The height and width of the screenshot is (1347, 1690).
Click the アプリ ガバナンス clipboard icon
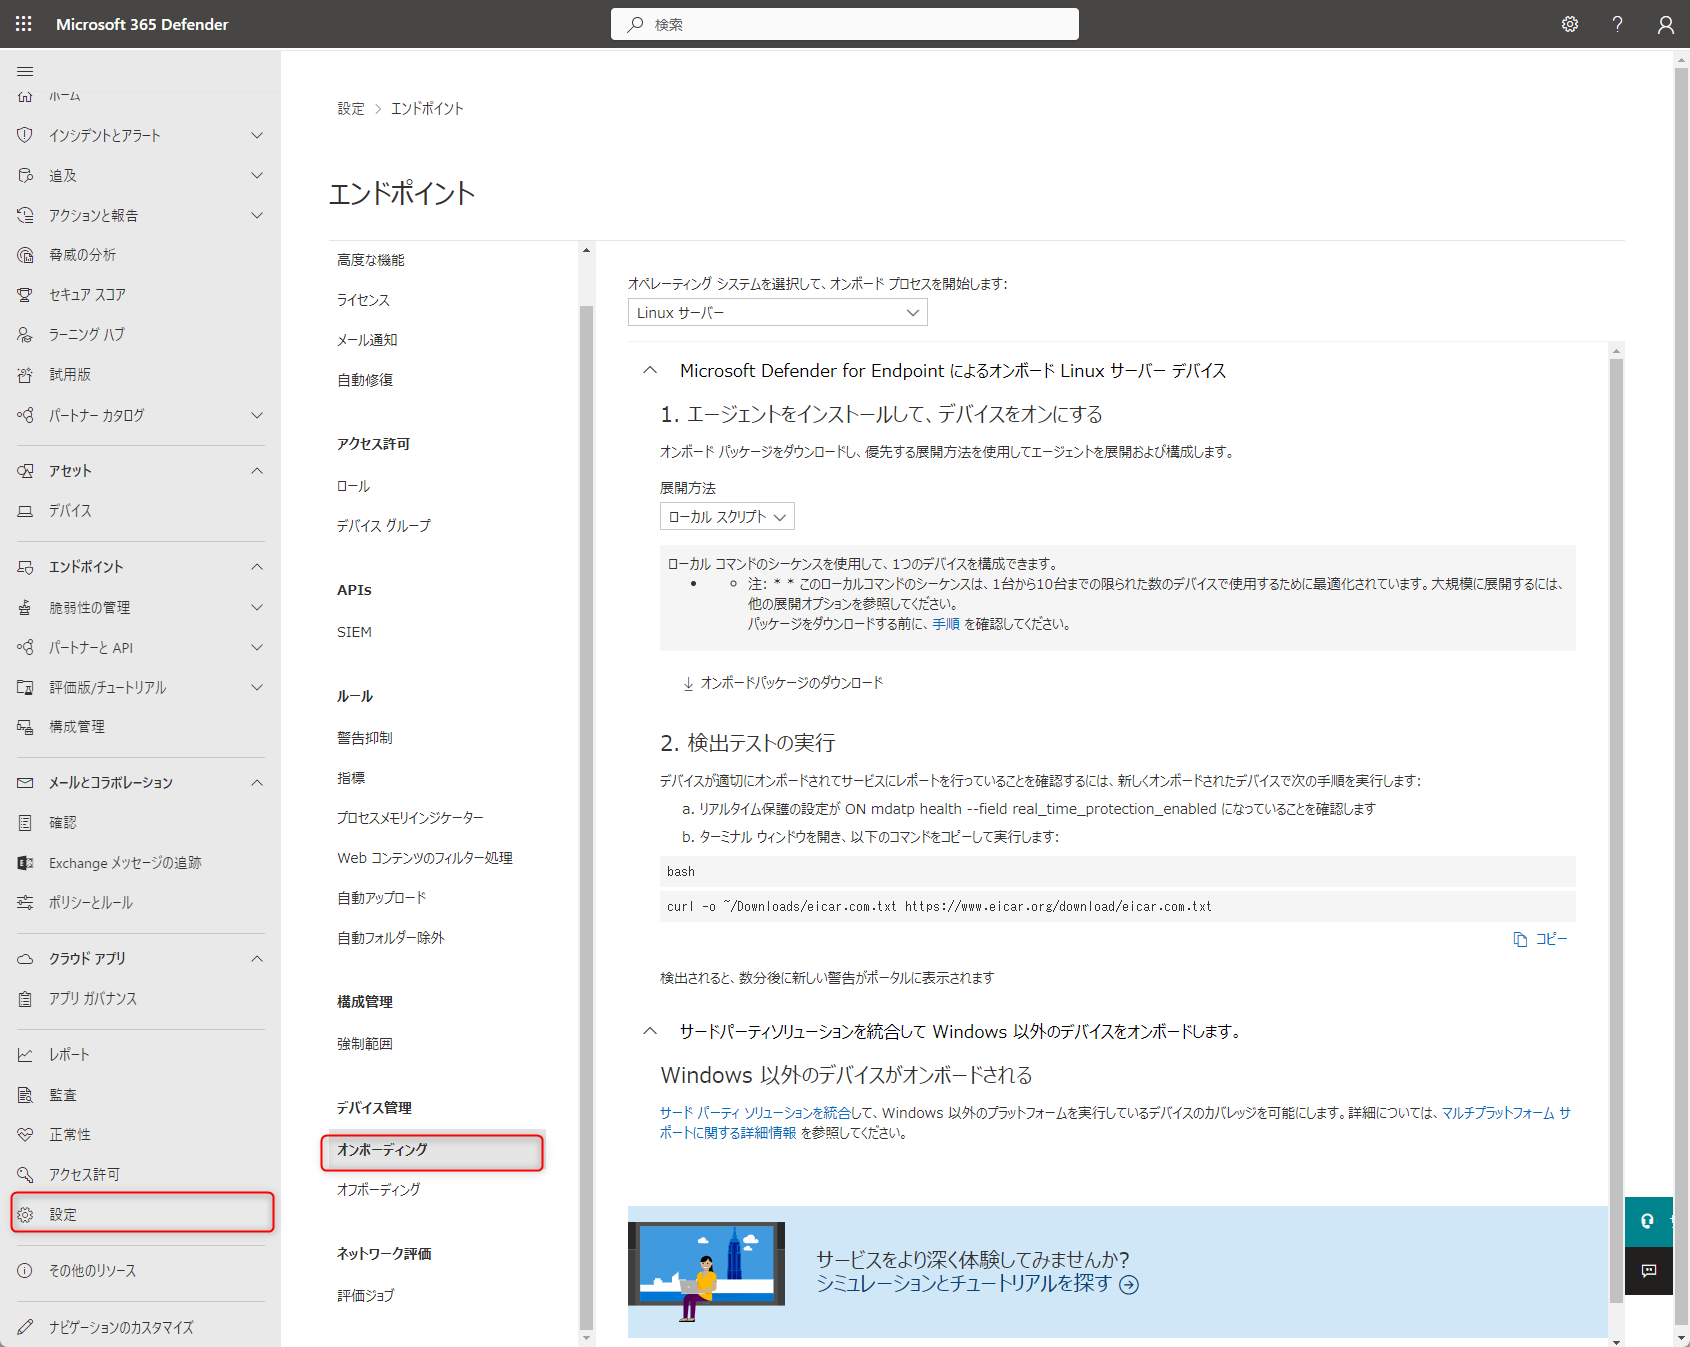(x=25, y=999)
